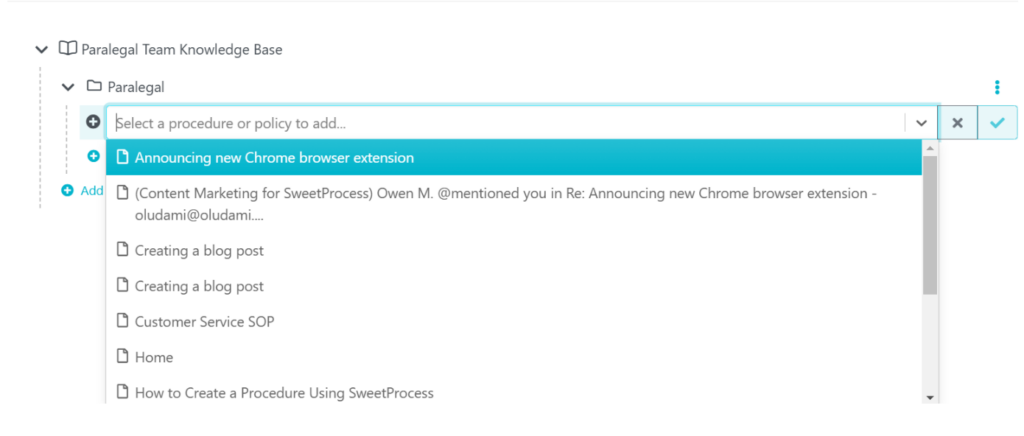This screenshot has width=1024, height=436.
Task: Collapse the Paralegal Team Knowledge Base tree
Action: (x=41, y=50)
